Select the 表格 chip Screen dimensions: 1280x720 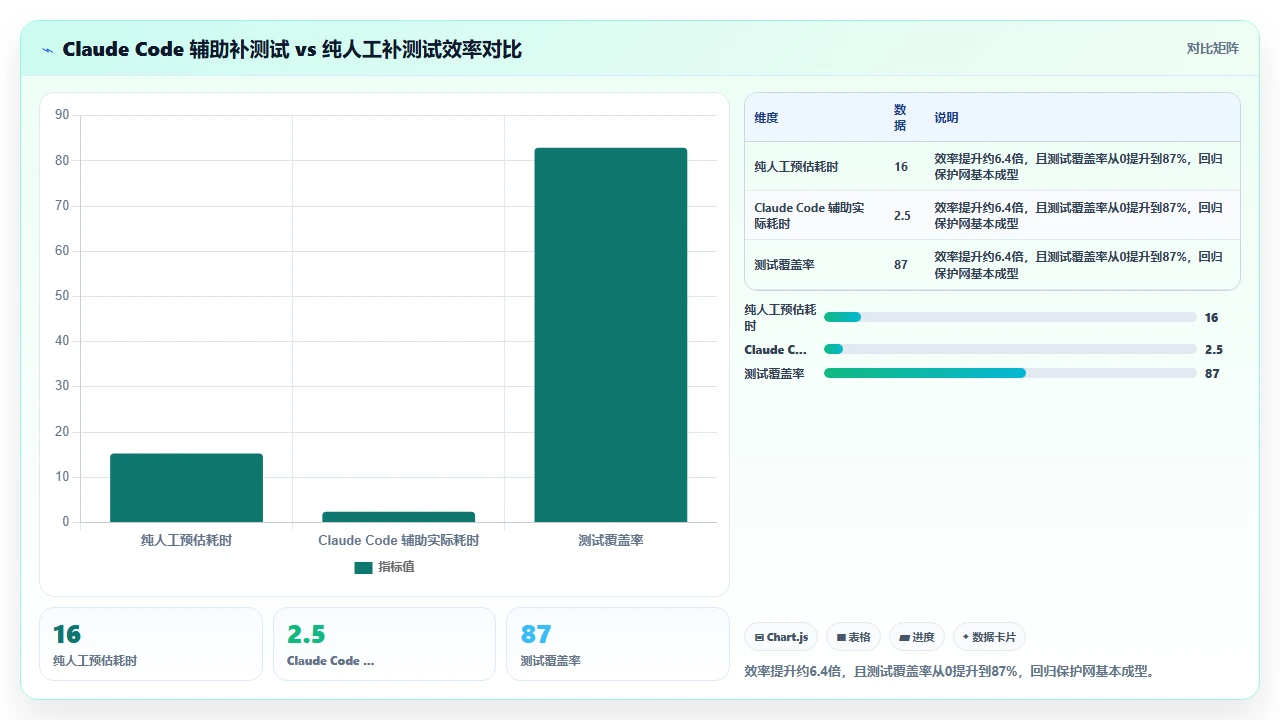(x=853, y=637)
